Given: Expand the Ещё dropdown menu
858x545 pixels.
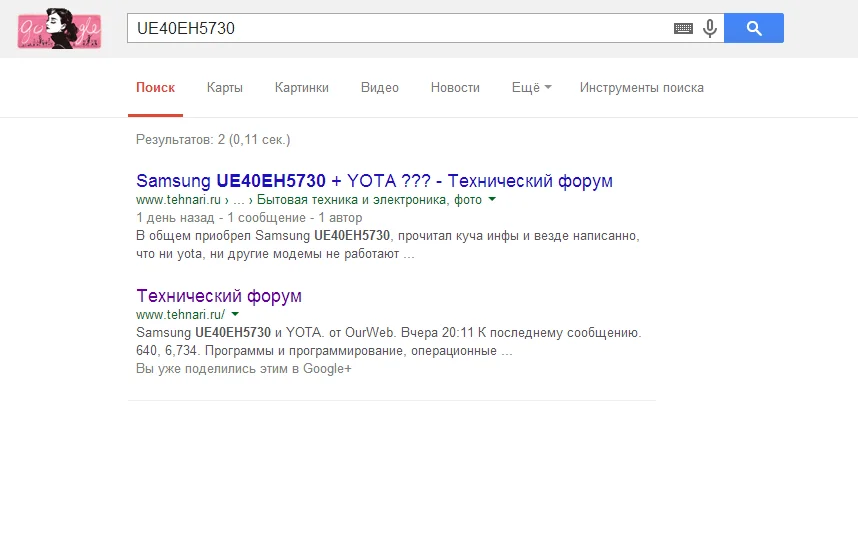Looking at the screenshot, I should pos(531,88).
